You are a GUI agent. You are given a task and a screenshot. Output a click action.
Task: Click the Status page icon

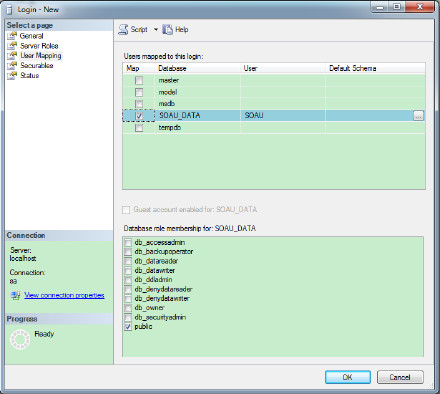tap(12, 75)
